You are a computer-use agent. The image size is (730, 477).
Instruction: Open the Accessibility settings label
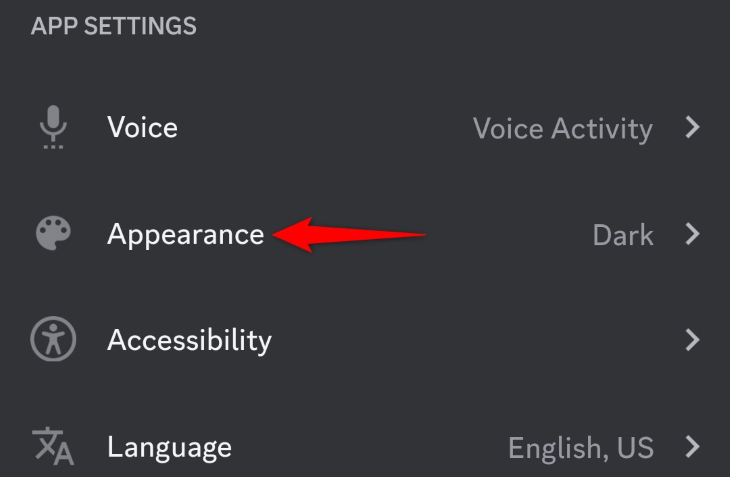(x=189, y=340)
